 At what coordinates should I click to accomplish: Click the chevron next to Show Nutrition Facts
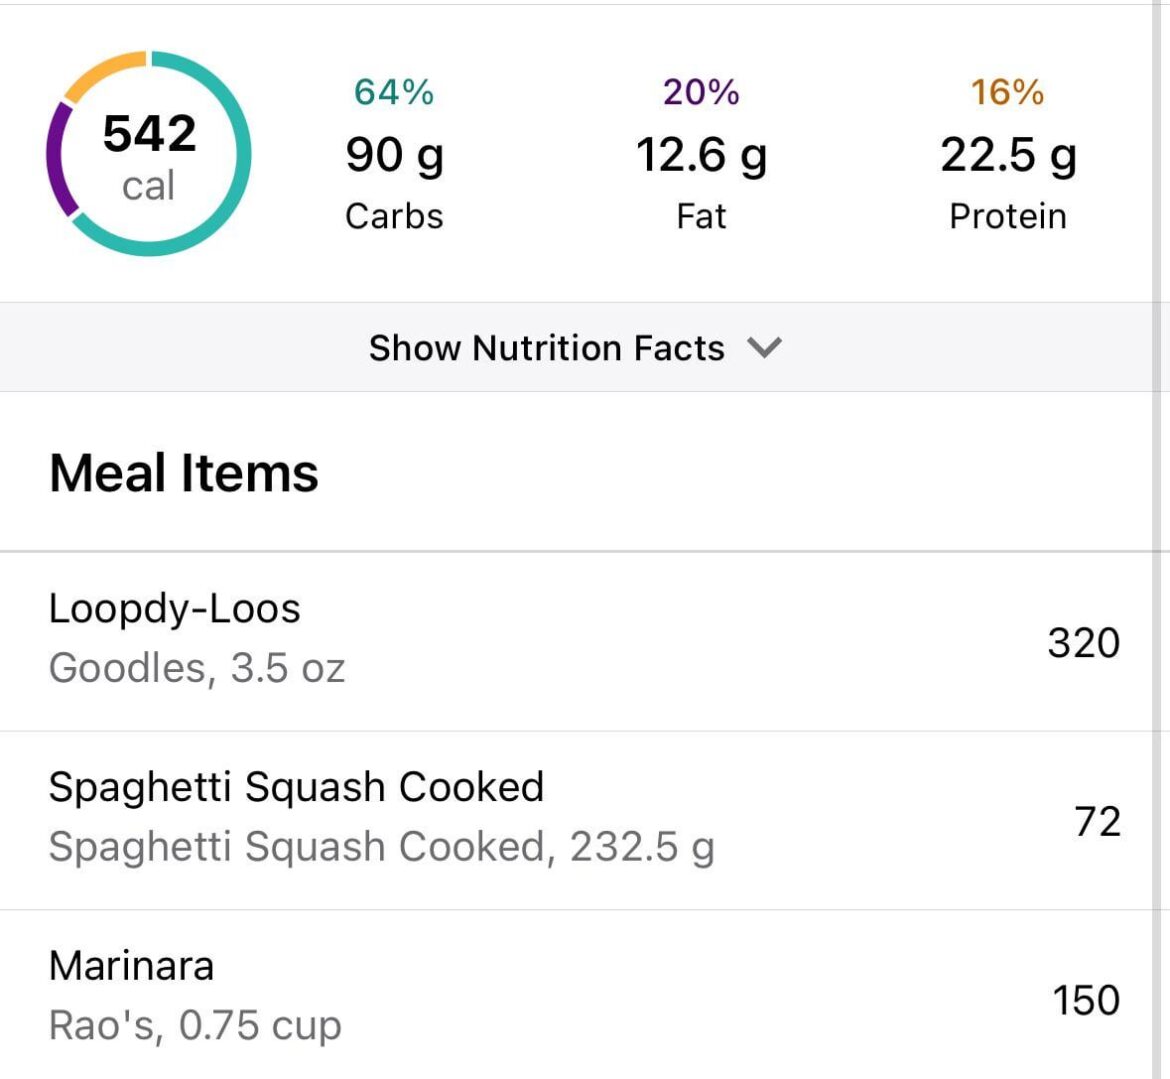click(x=765, y=348)
